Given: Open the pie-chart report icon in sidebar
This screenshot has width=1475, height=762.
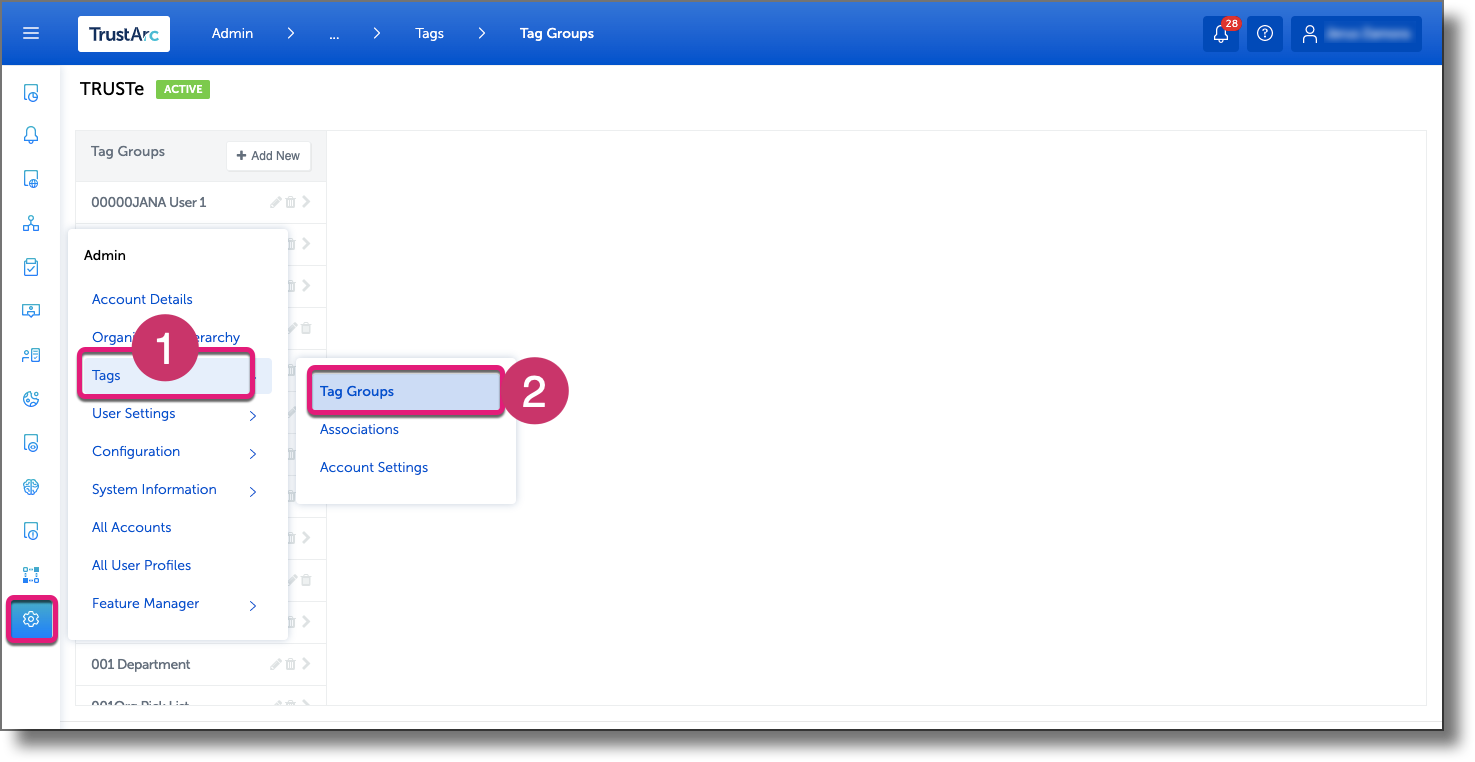Looking at the screenshot, I should (x=31, y=94).
